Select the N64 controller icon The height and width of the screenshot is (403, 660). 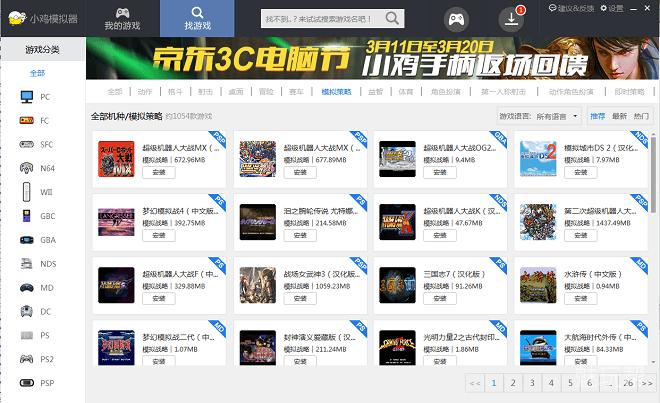click(27, 168)
